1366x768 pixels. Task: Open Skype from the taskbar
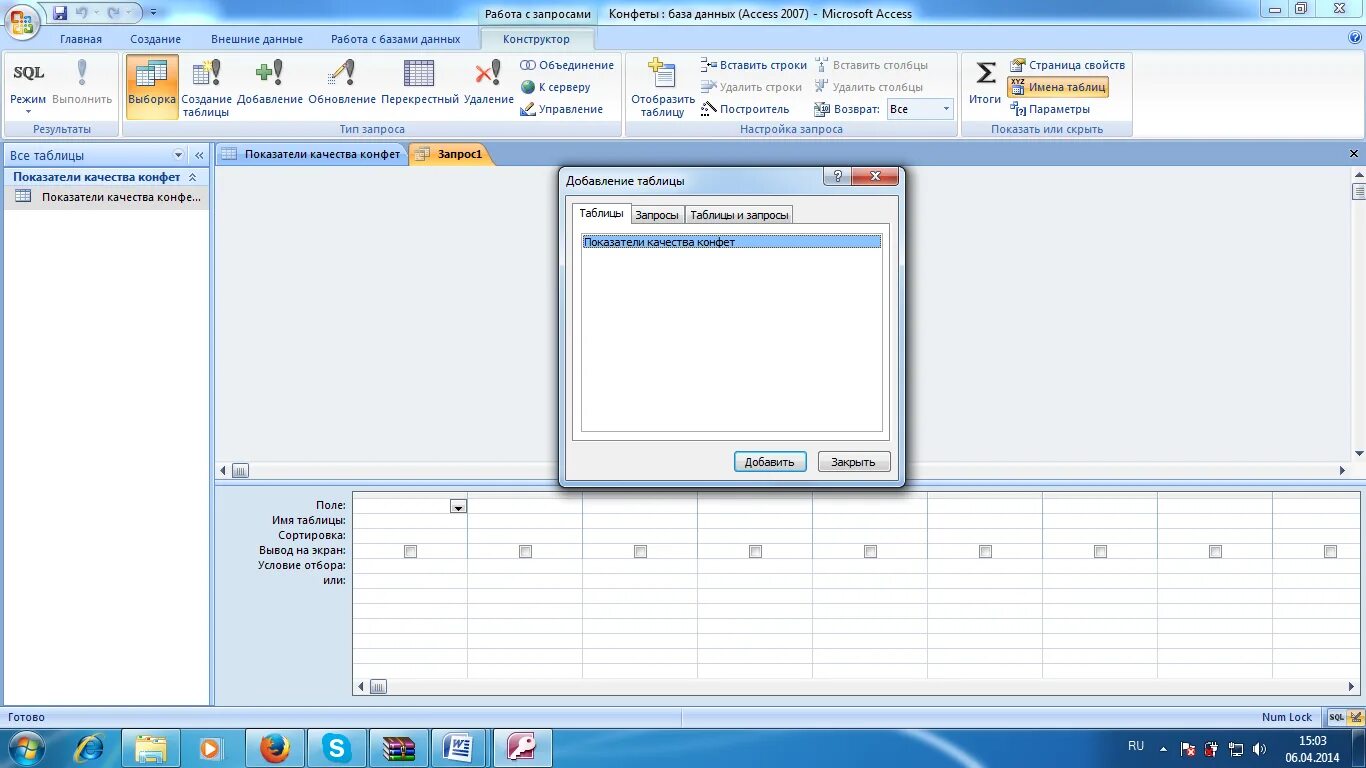[x=337, y=748]
